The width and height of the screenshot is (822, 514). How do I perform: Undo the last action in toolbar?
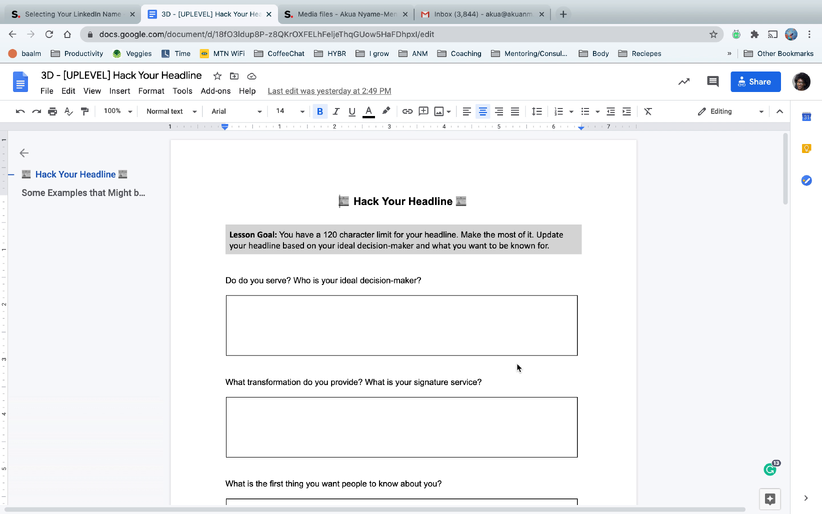[20, 111]
